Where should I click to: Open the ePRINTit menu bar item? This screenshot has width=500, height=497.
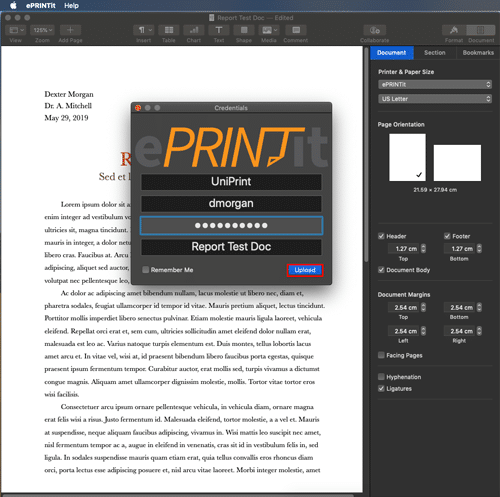41,6
